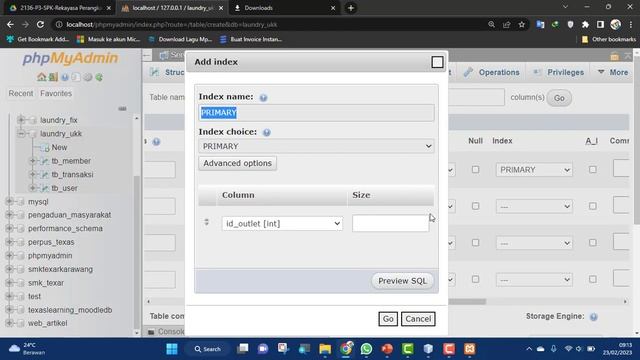Click the sidebar link/collapse icon above the tree
Viewport: 640px width, 360px height.
122,109
